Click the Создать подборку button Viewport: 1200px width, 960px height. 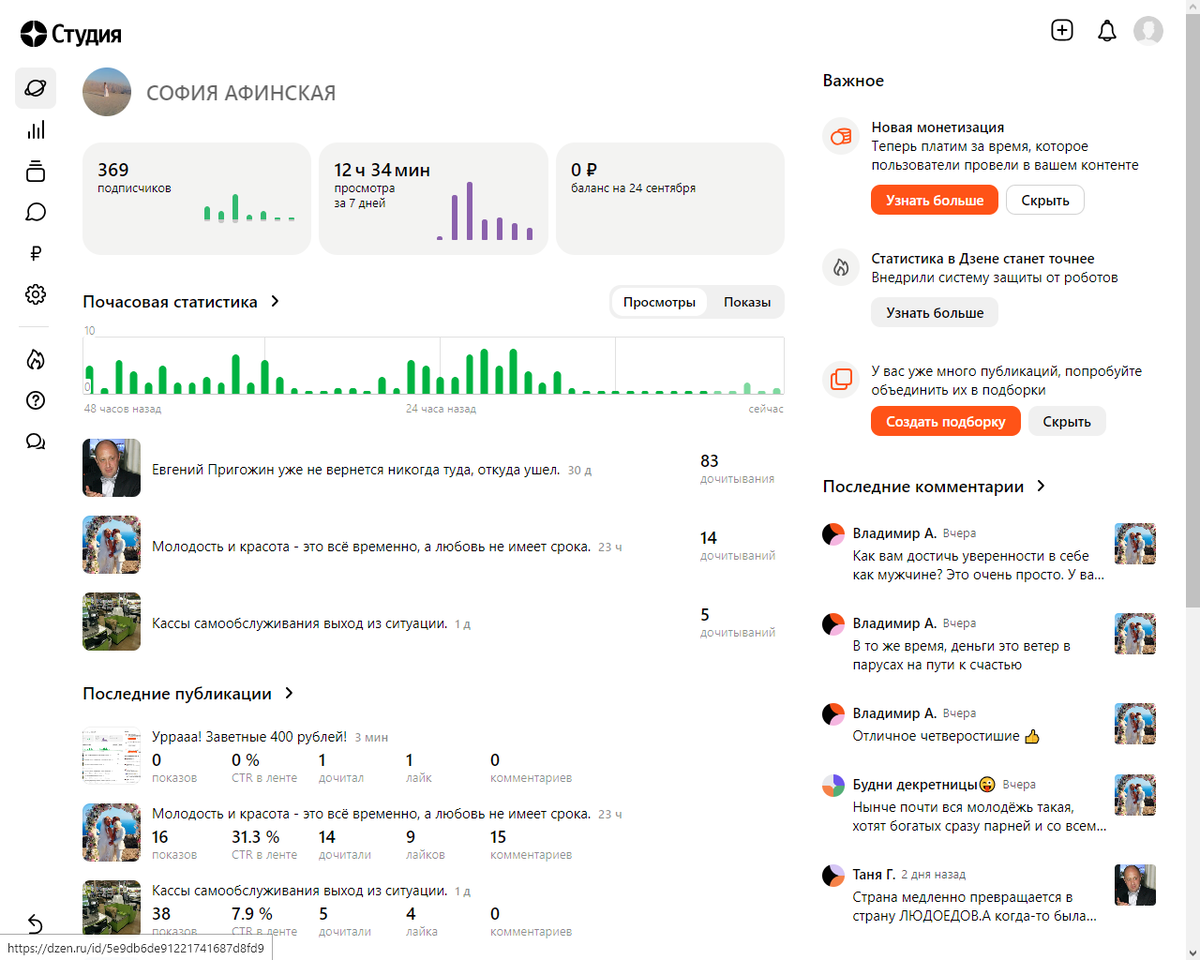point(946,421)
